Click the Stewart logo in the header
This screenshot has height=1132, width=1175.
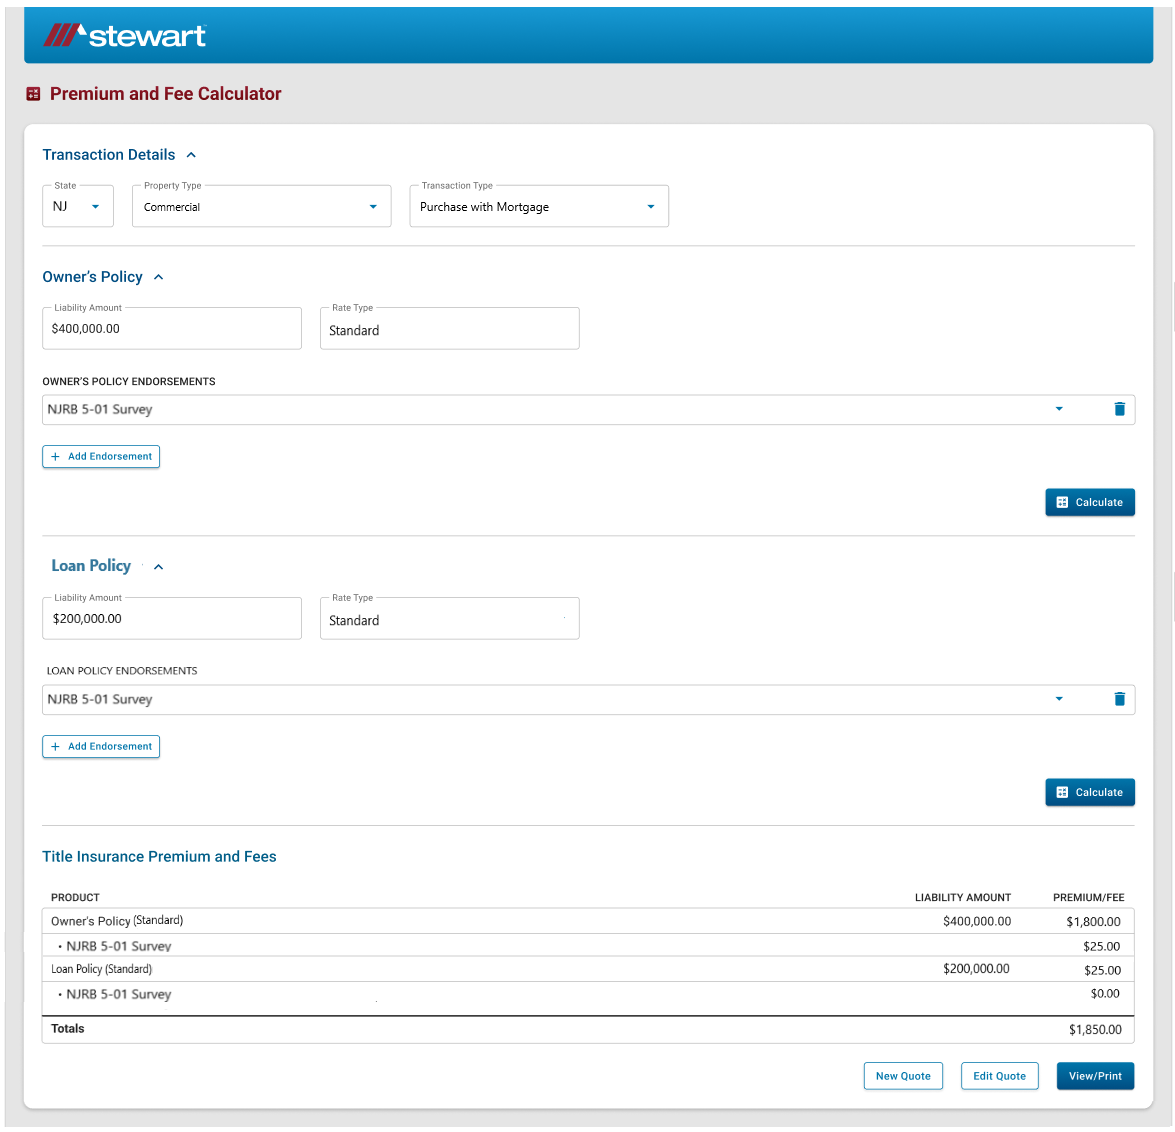(x=125, y=34)
